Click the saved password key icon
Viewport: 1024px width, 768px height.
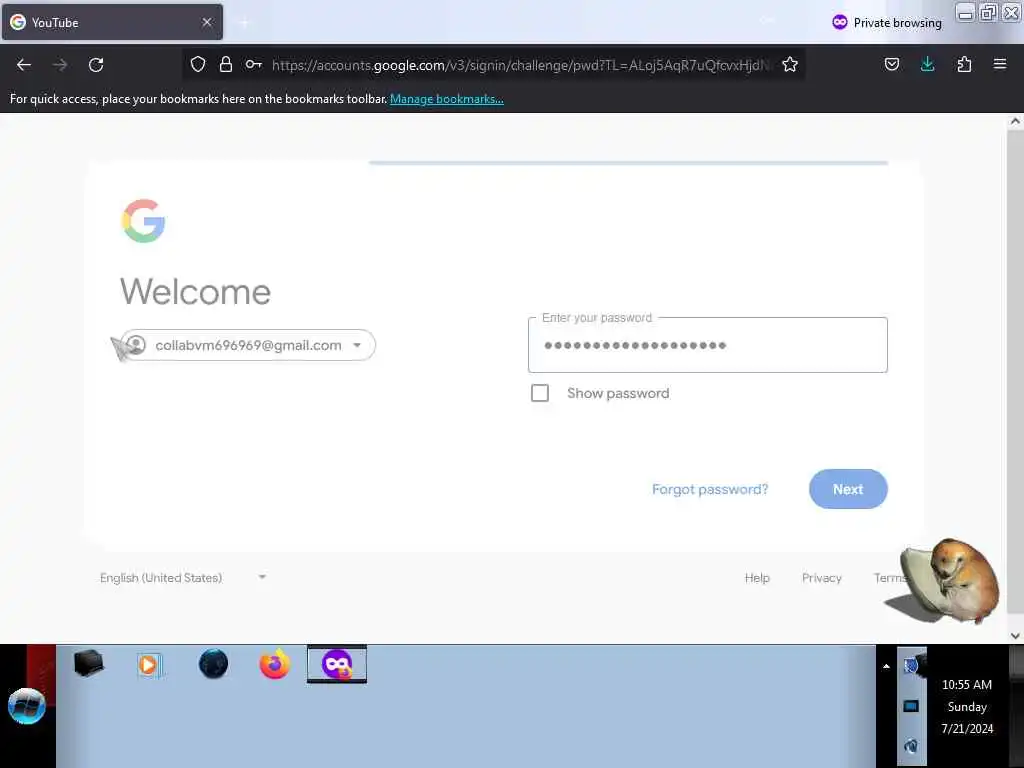pyautogui.click(x=253, y=64)
